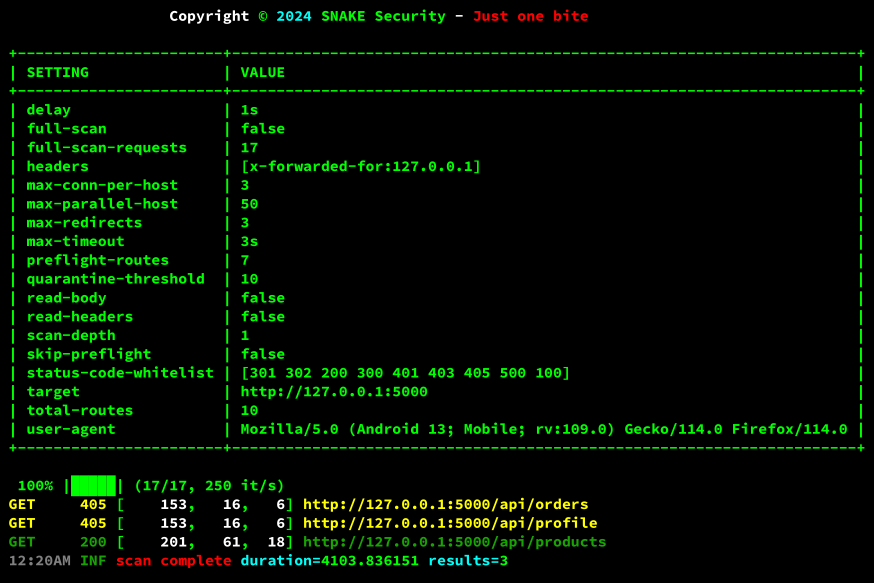
Task: Click the red 'Just one bite' tagline
Action: pos(530,16)
